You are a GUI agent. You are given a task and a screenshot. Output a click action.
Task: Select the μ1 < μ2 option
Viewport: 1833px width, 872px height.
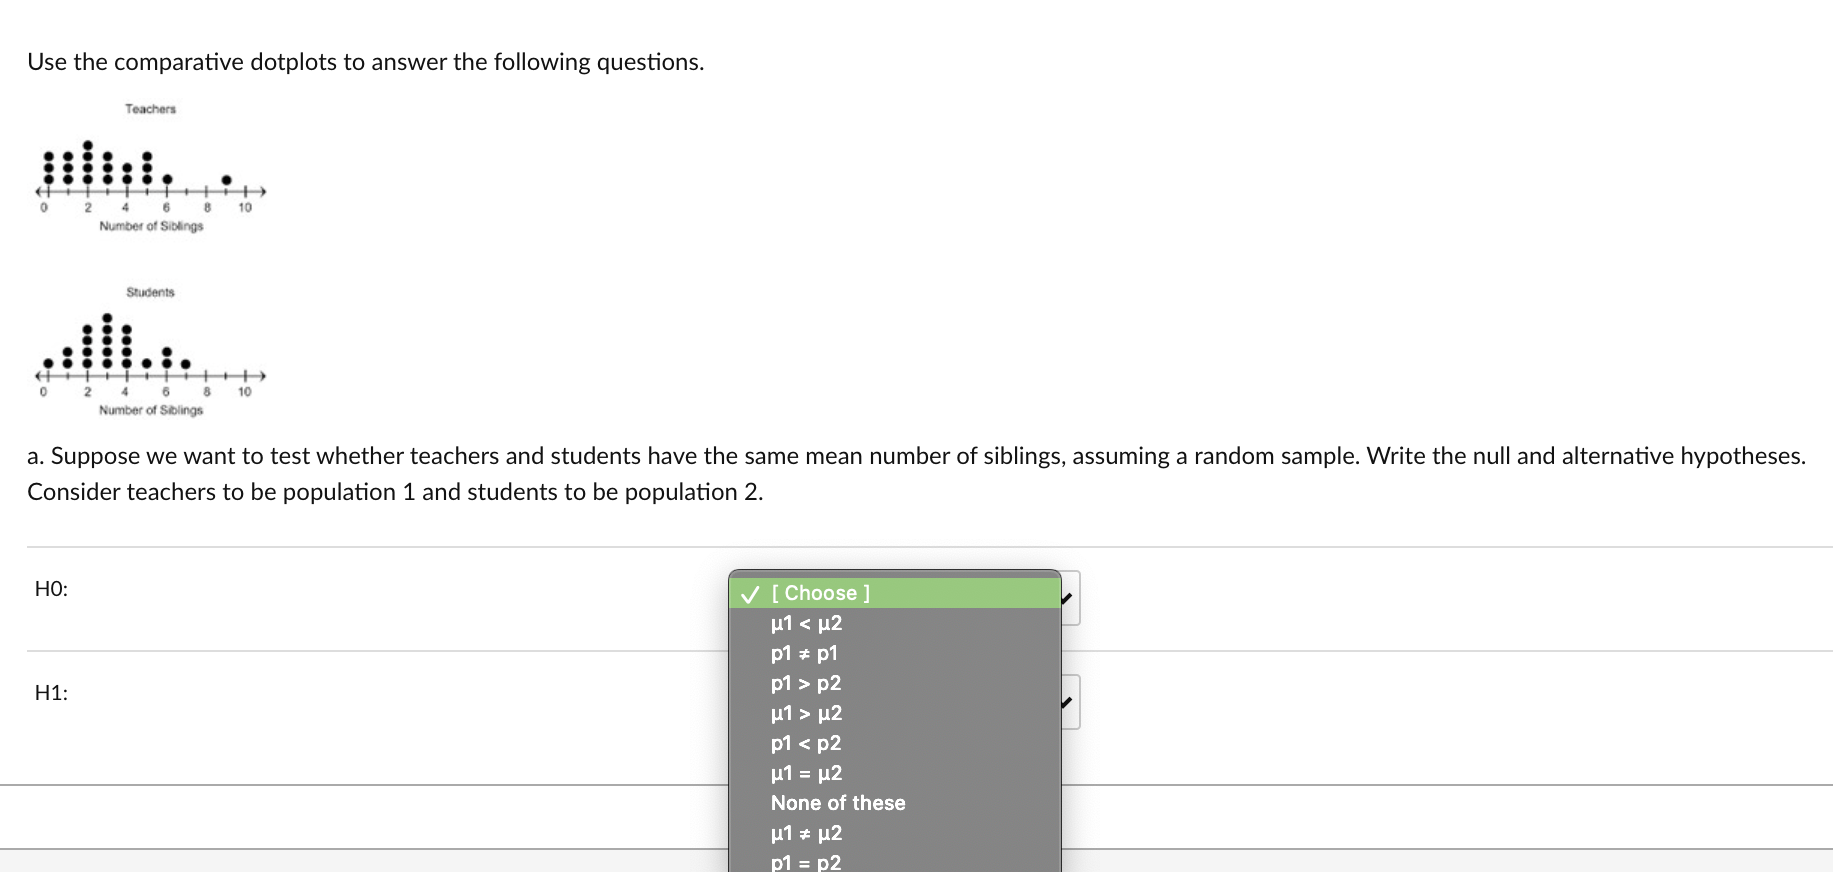coord(805,622)
